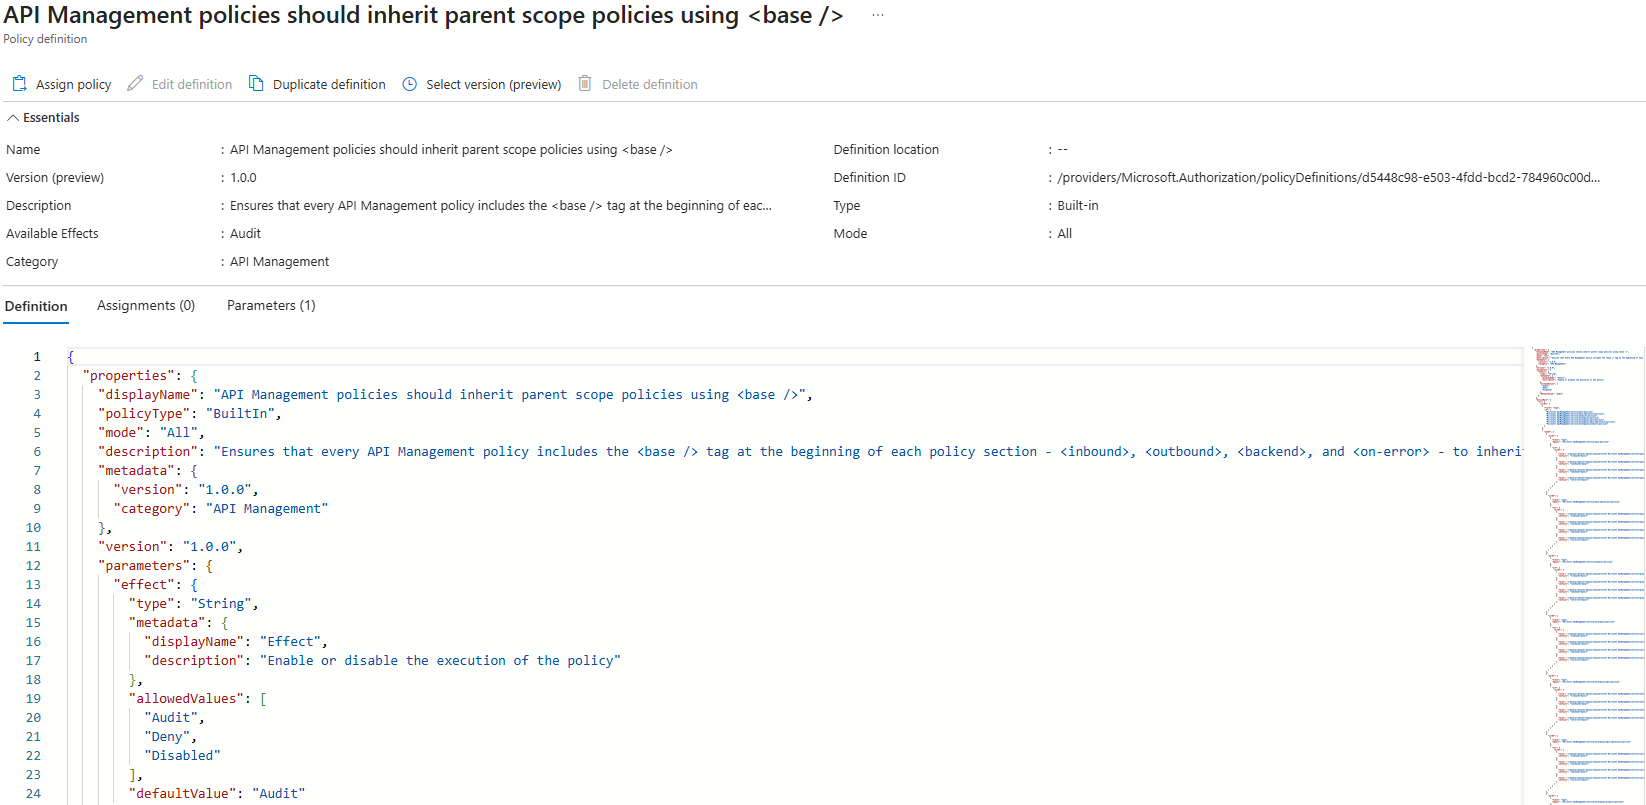This screenshot has width=1646, height=805.
Task: Click the Type value Built-in
Action: click(1078, 206)
